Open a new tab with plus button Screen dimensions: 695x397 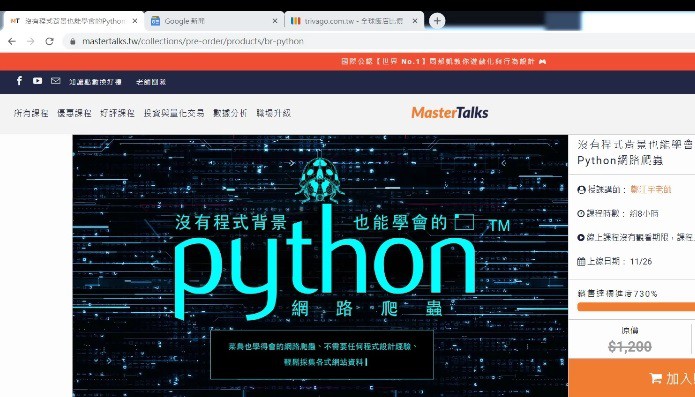(437, 21)
